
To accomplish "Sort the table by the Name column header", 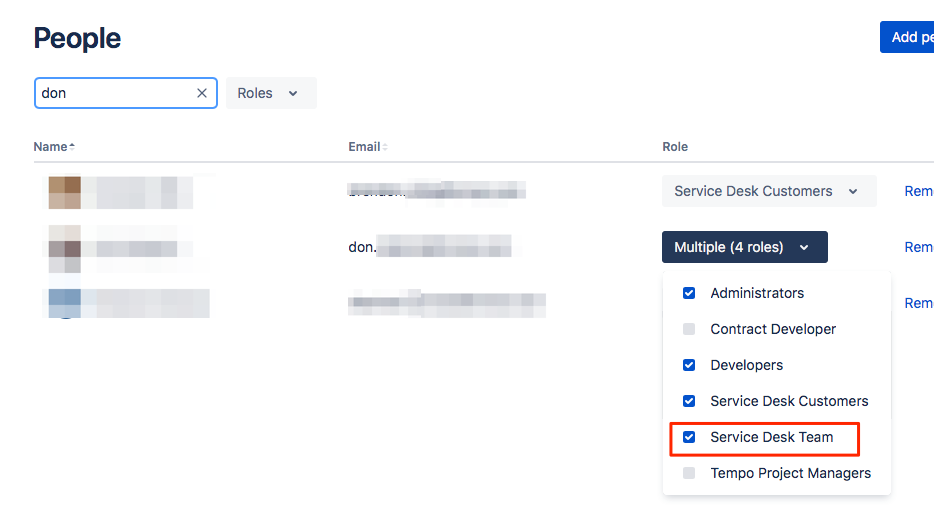I will pyautogui.click(x=54, y=147).
